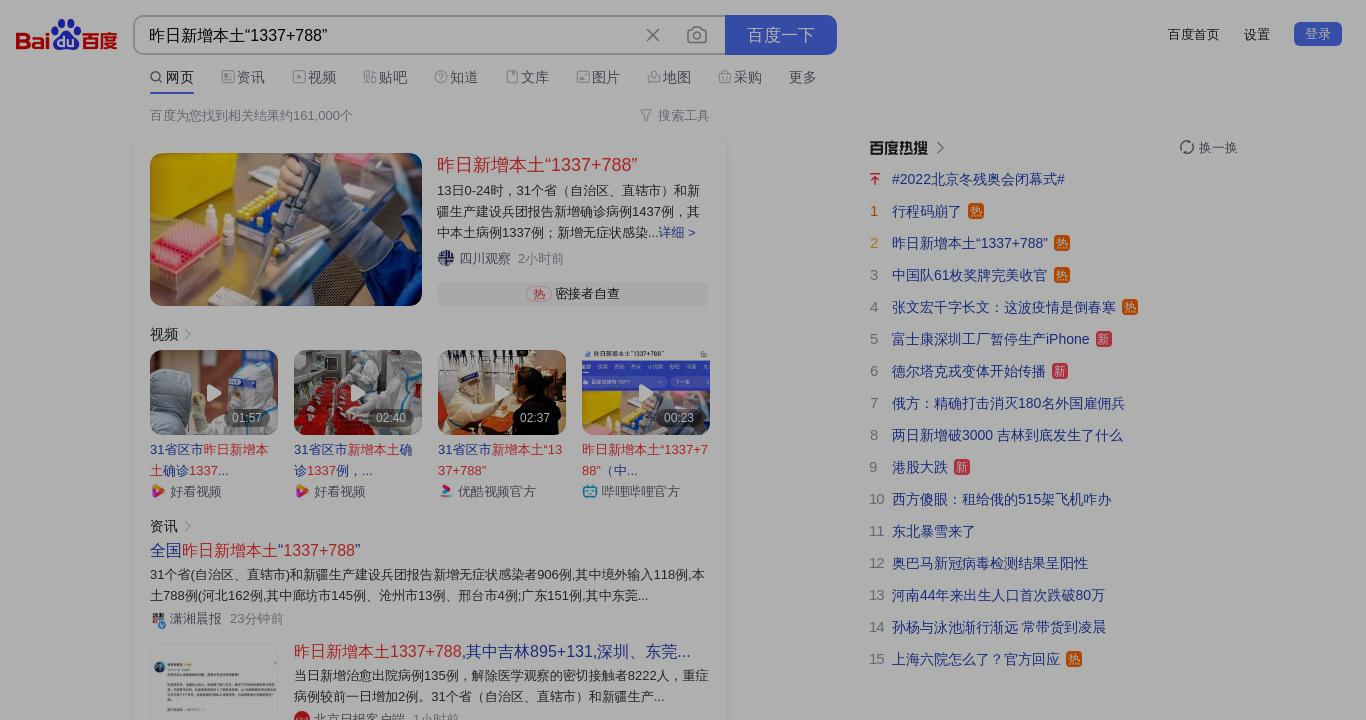Play the 00:23 video thumbnail
This screenshot has width=1366, height=720.
coord(646,392)
